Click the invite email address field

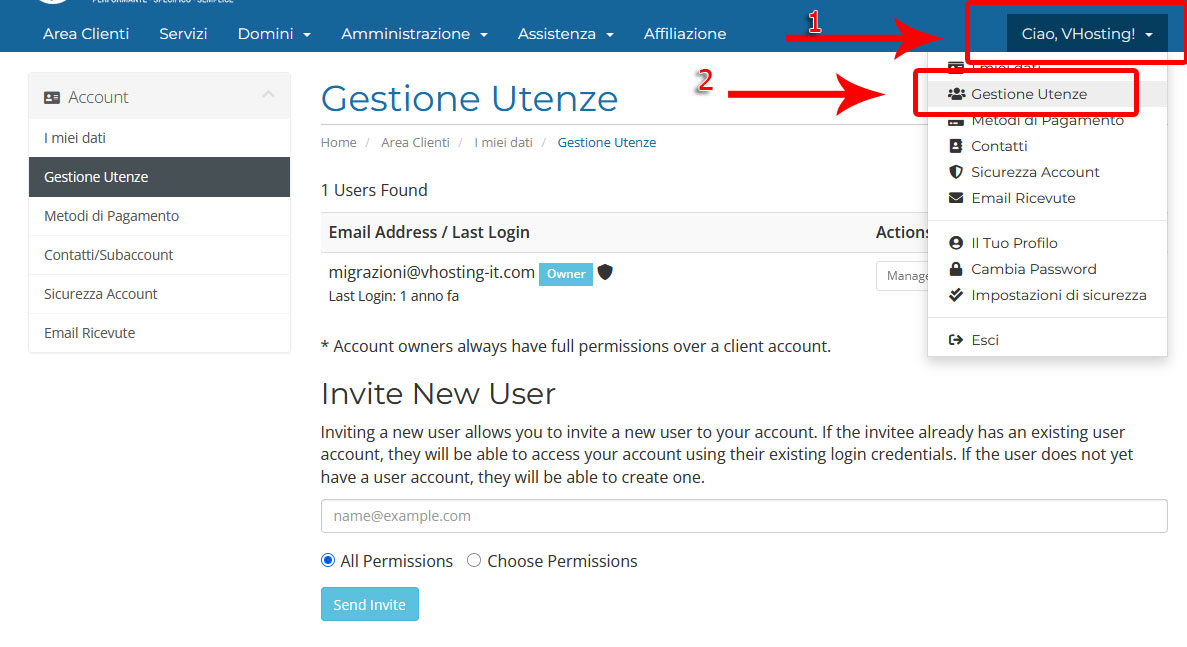(x=743, y=516)
